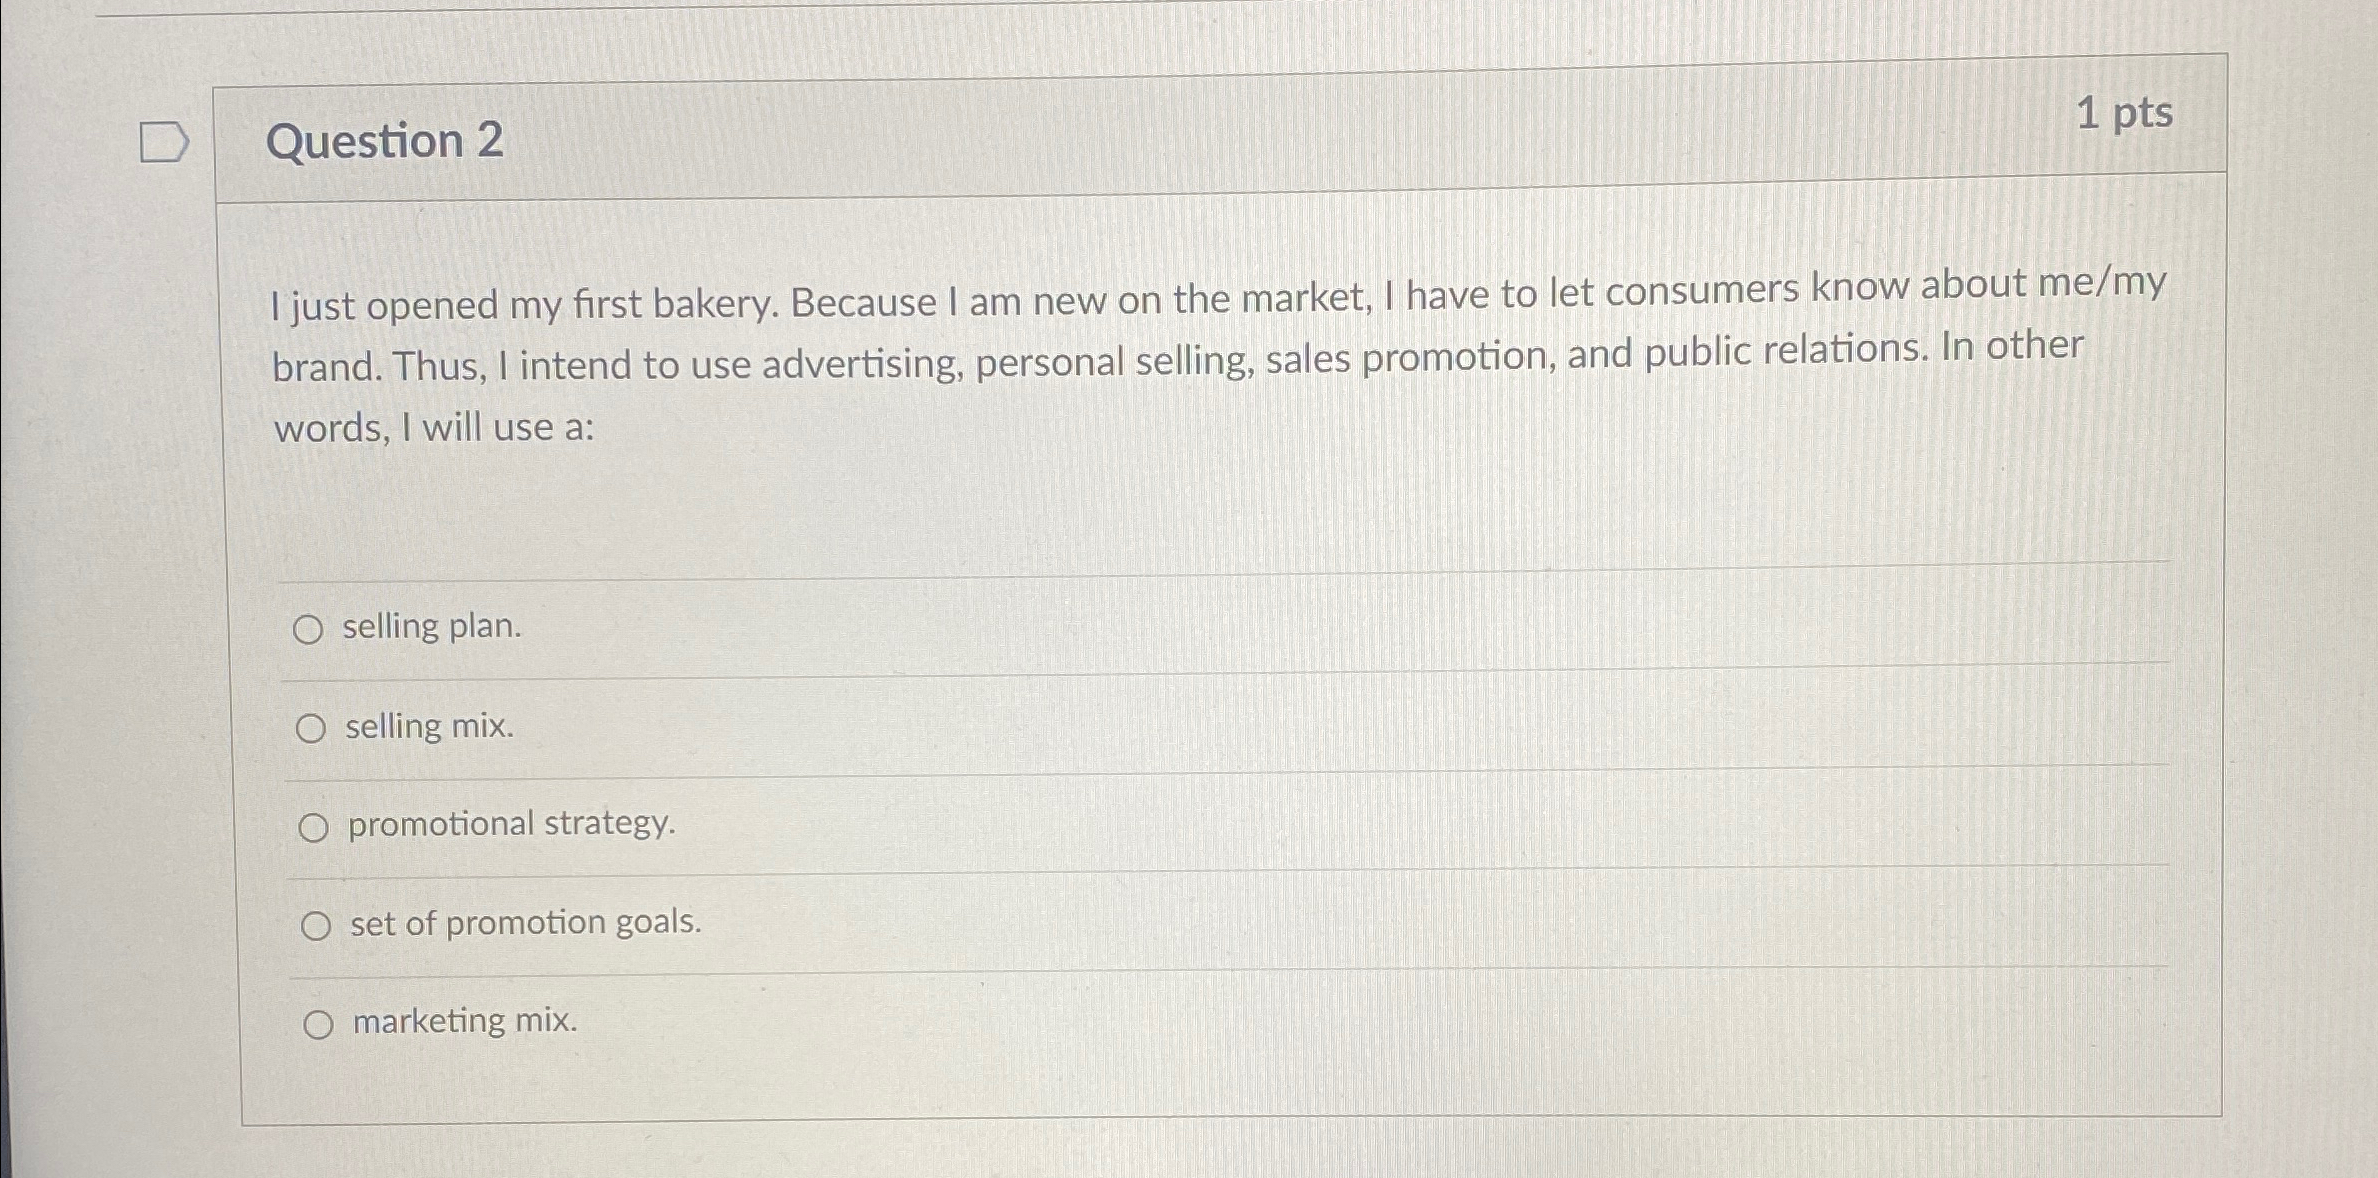Click inside the Question 2 card

pos(1200,520)
